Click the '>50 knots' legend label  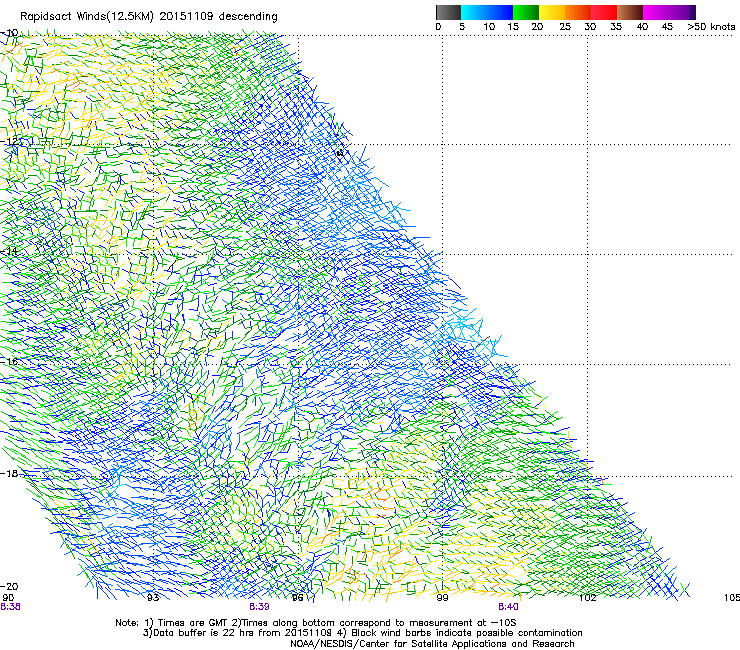click(x=711, y=27)
